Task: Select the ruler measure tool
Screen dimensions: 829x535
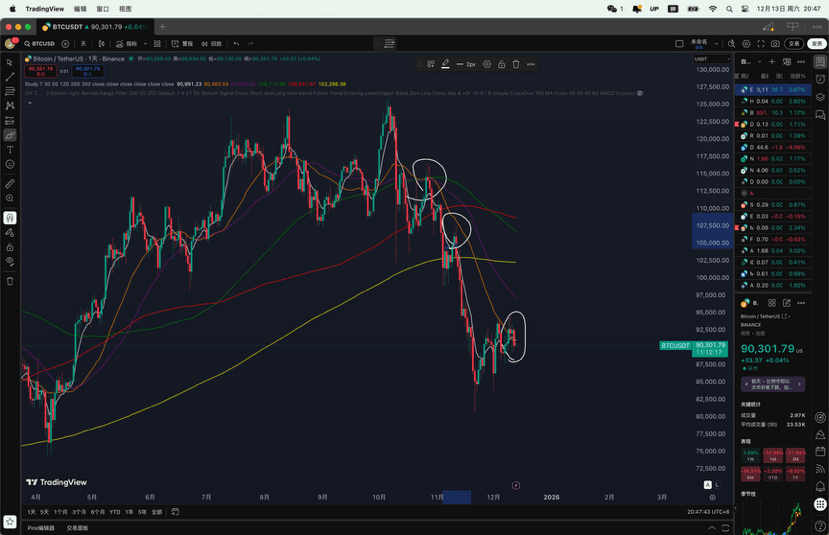Action: click(10, 183)
